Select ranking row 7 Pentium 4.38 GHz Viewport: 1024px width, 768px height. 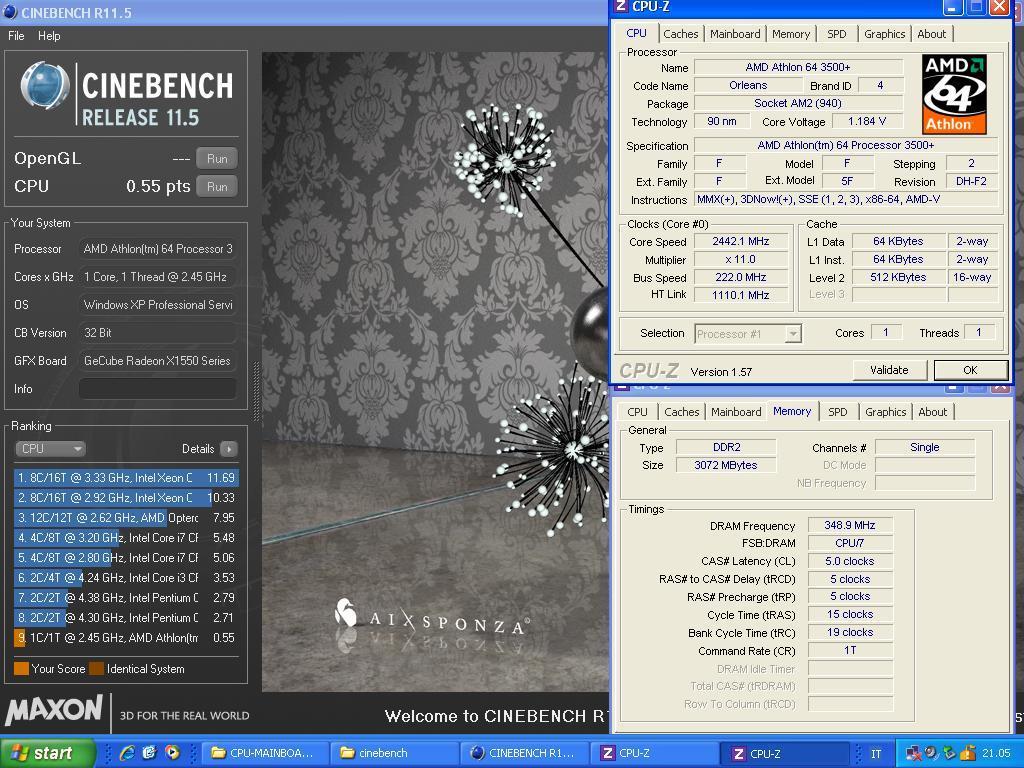click(x=125, y=598)
